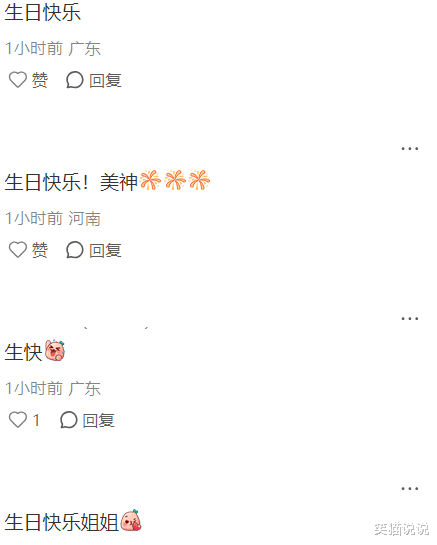Screen dimensions: 437x545
Task: Click the reply bubble icon under first comment
Action: 75,80
